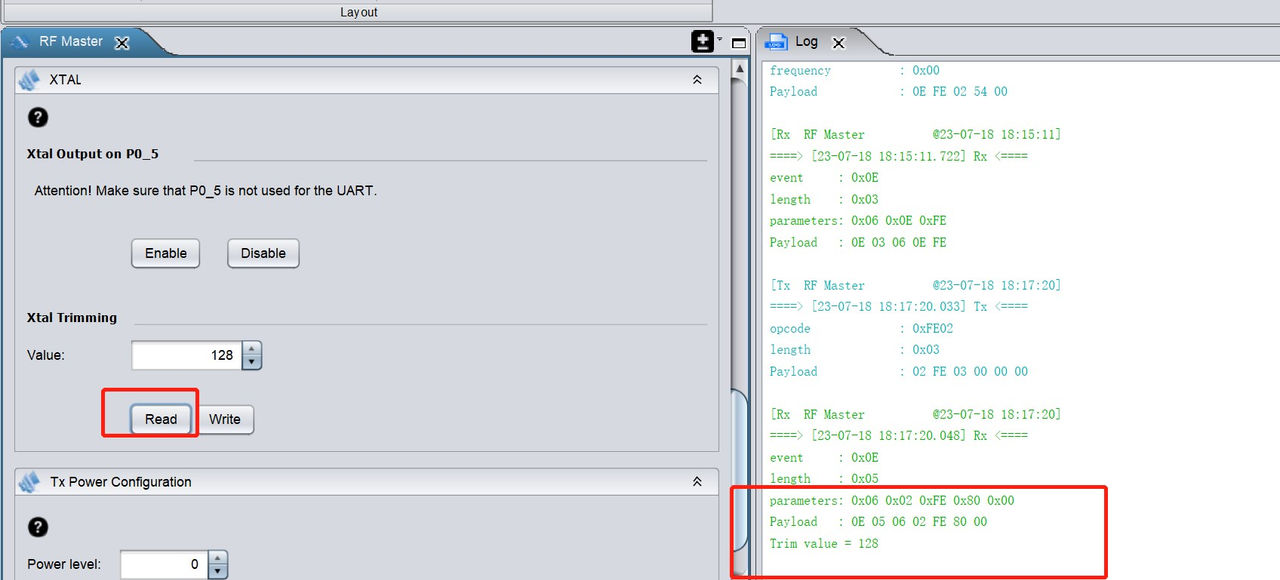Click the XTAL section crystal icon

29,79
